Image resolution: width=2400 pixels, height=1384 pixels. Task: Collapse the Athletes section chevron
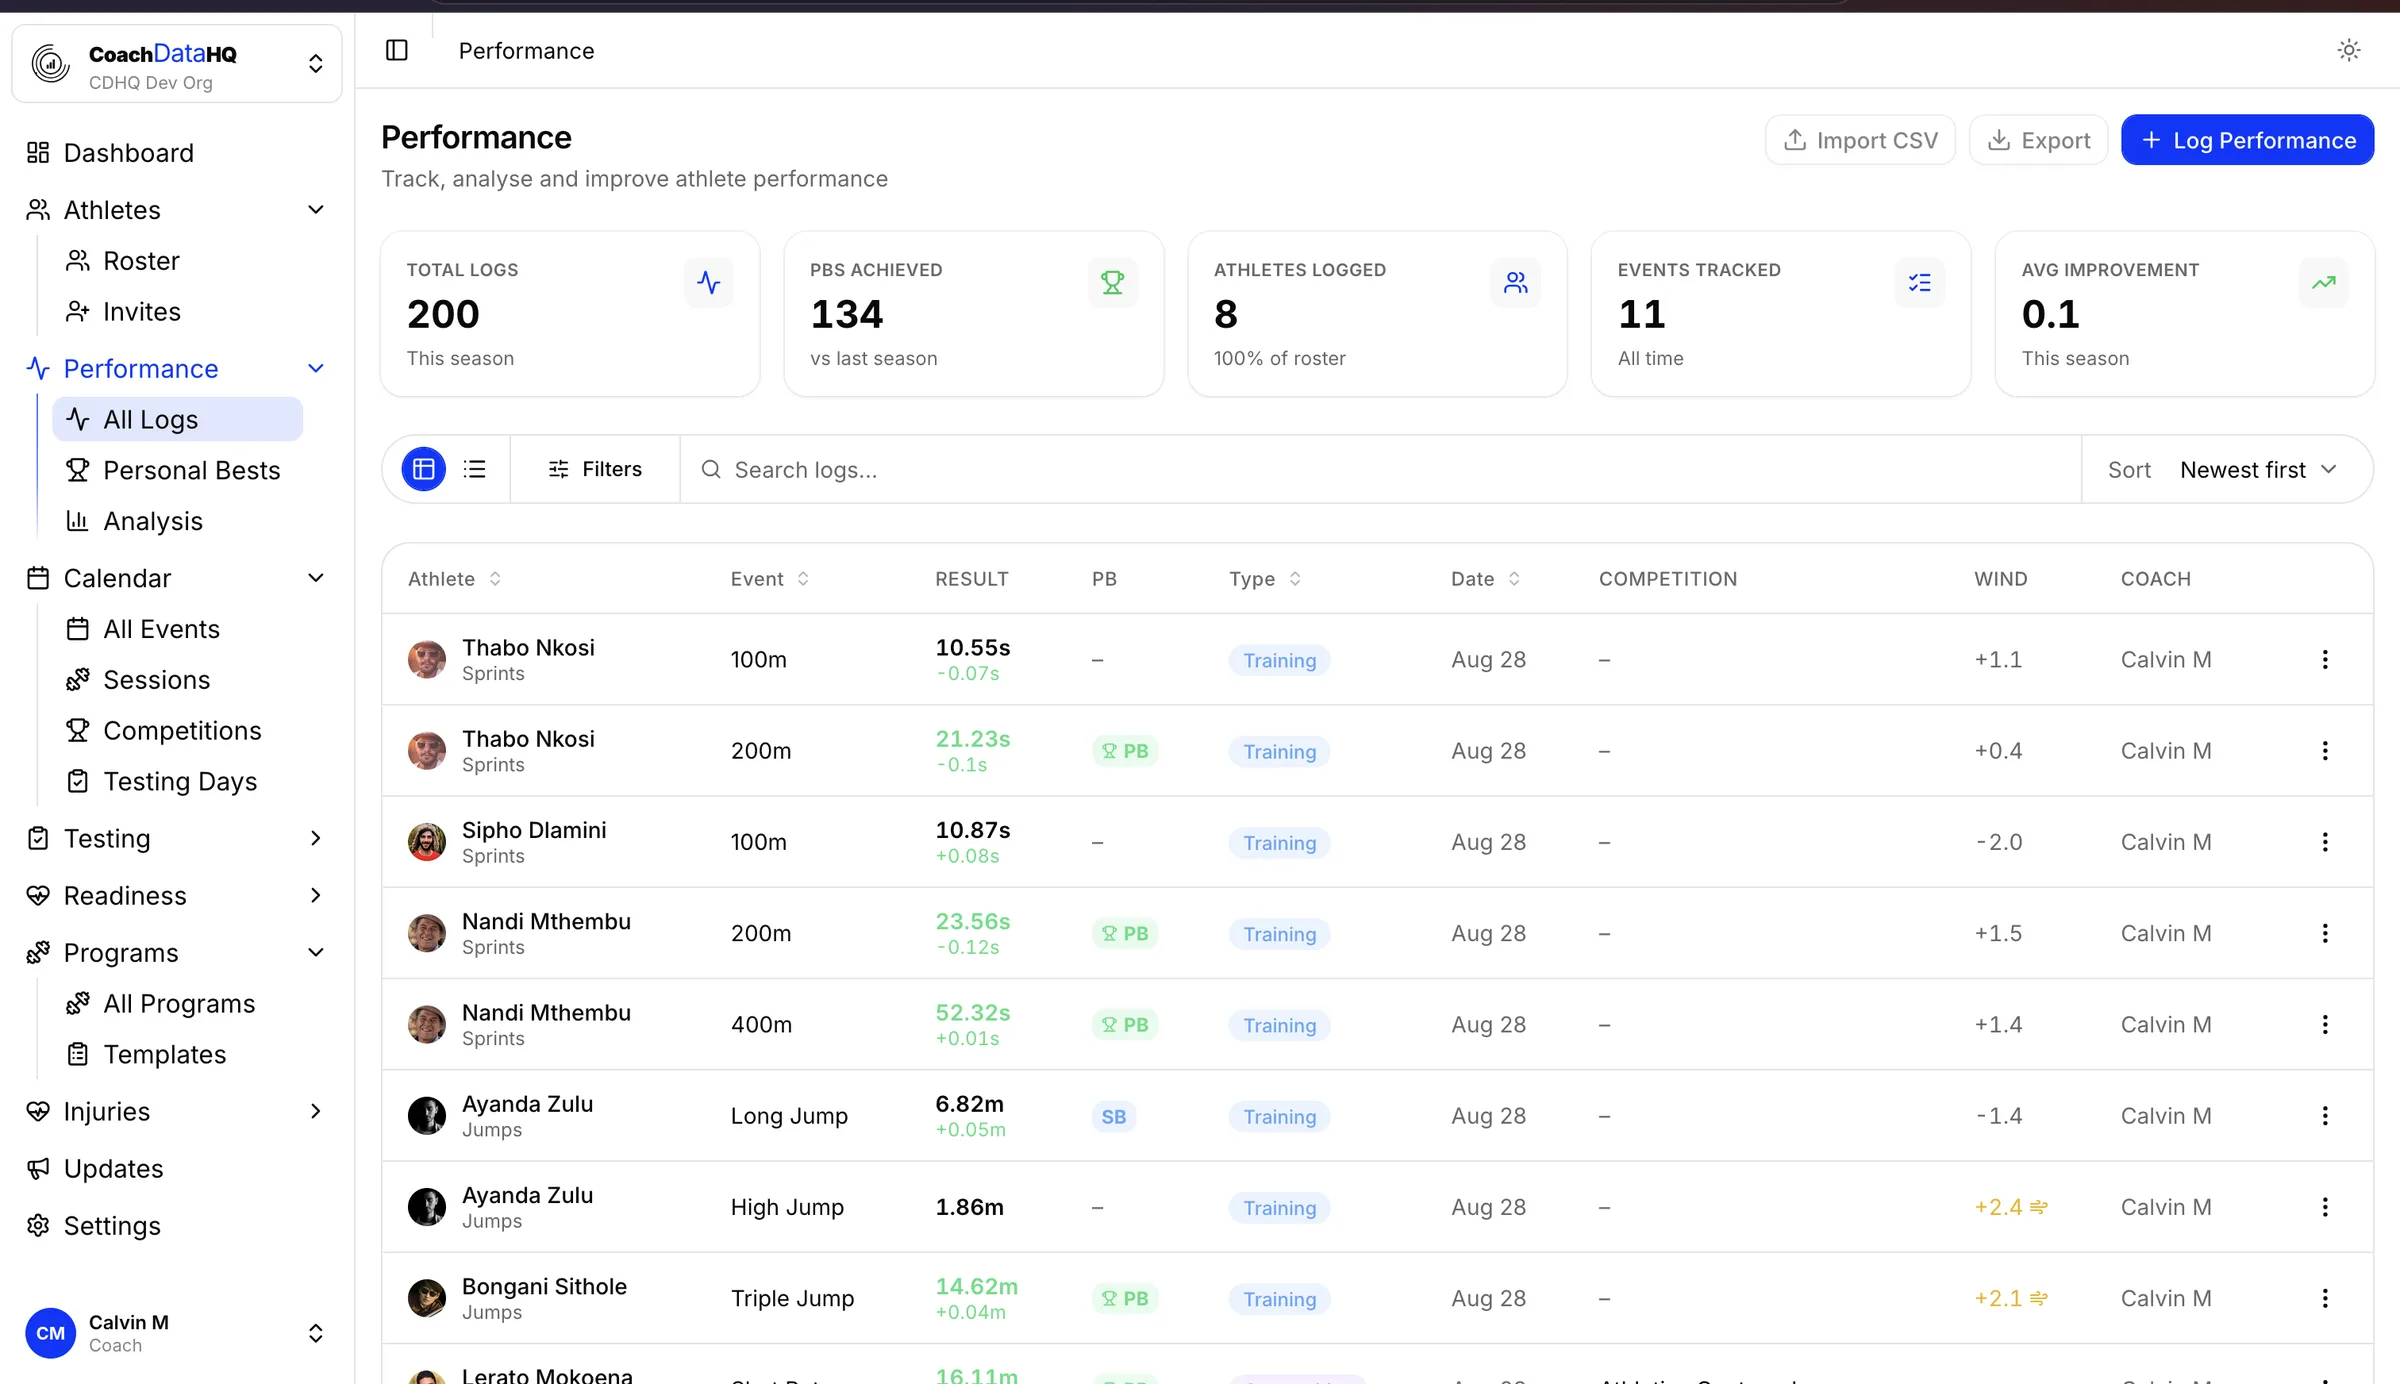tap(316, 210)
